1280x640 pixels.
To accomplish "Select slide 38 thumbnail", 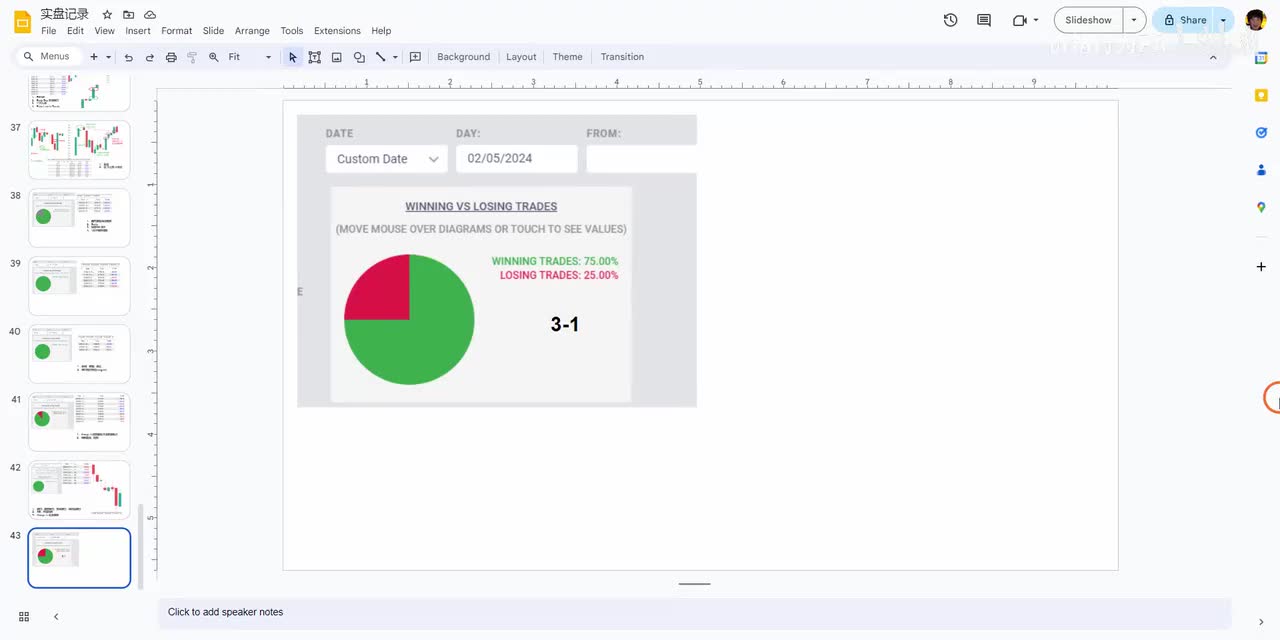I will click(79, 218).
